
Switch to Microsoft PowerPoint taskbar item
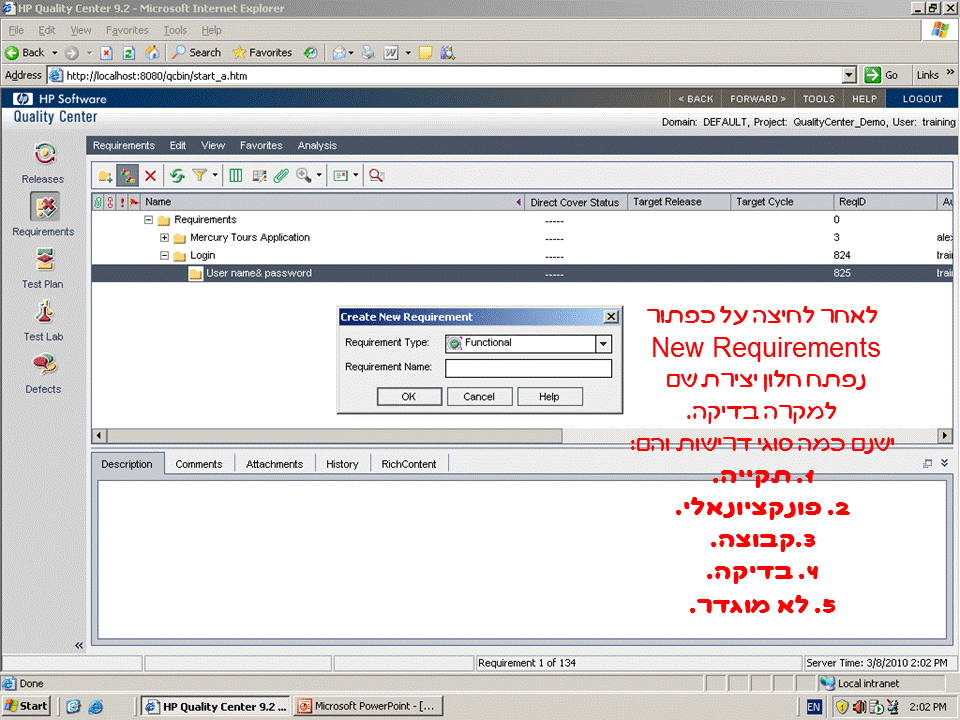[x=367, y=707]
